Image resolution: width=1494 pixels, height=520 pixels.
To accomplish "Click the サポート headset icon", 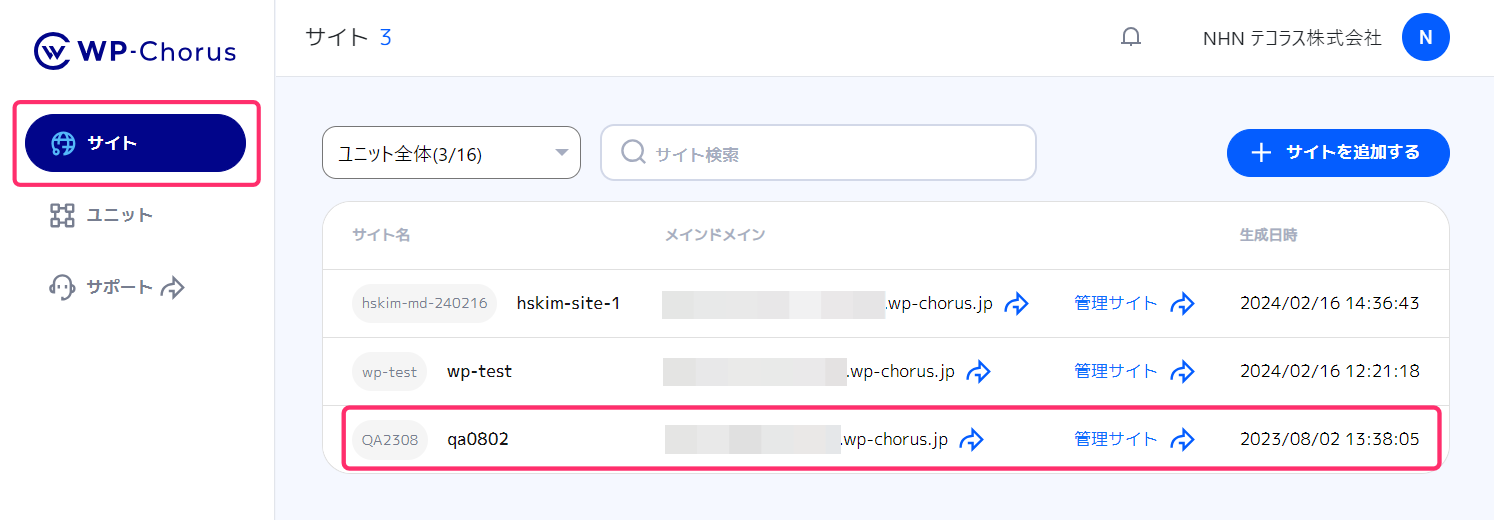I will 62,287.
